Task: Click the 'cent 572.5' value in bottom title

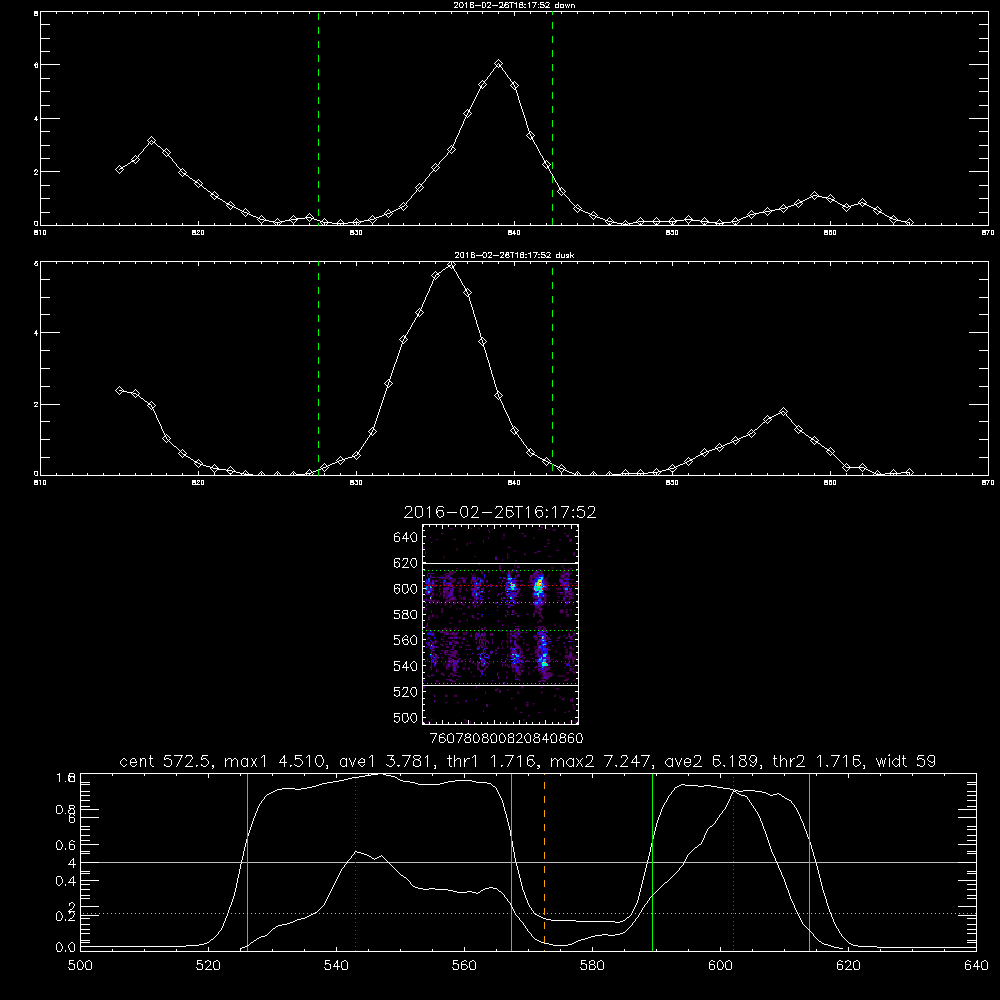Action: point(165,761)
